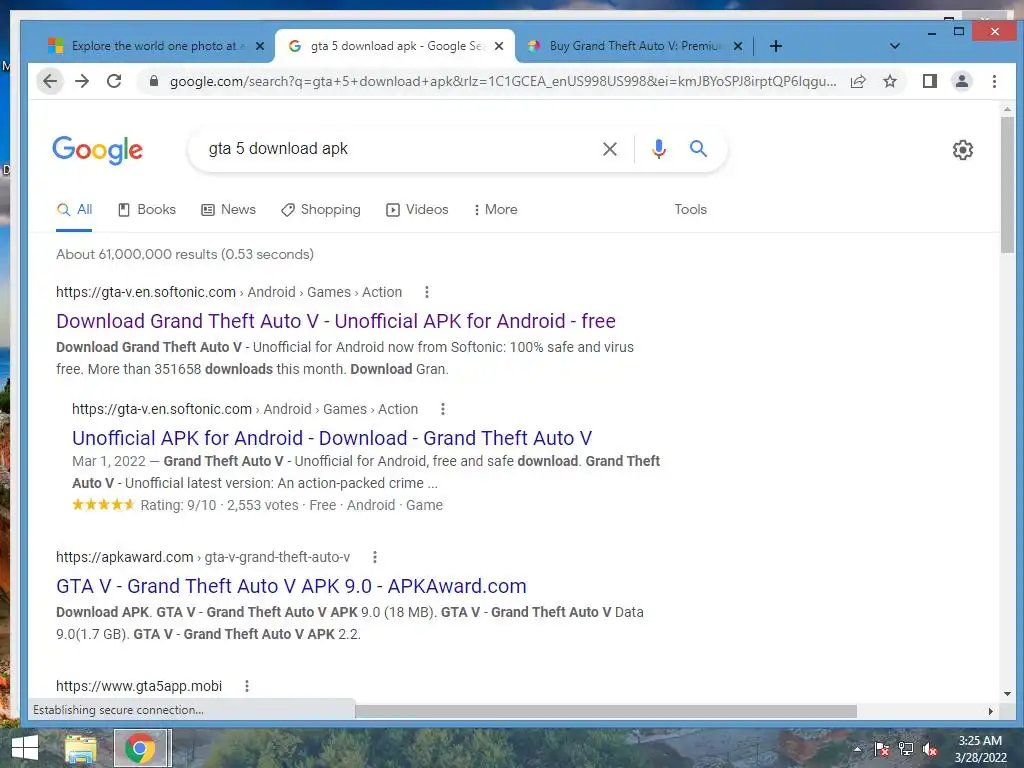Close the 'Buy Grand Theft Auto V' tab

738,46
